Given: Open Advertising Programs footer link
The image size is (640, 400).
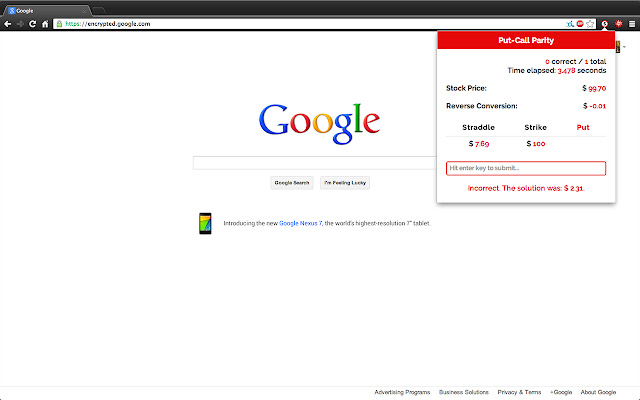Looking at the screenshot, I should coord(402,392).
